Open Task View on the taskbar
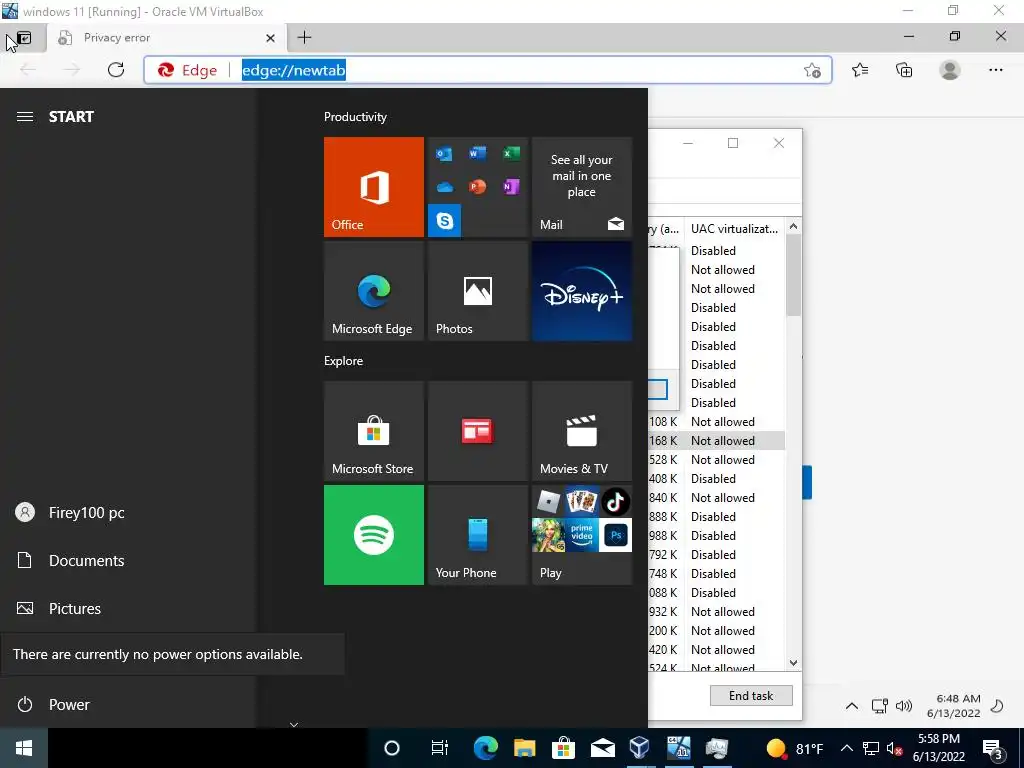Viewport: 1024px width, 768px height. click(x=440, y=748)
